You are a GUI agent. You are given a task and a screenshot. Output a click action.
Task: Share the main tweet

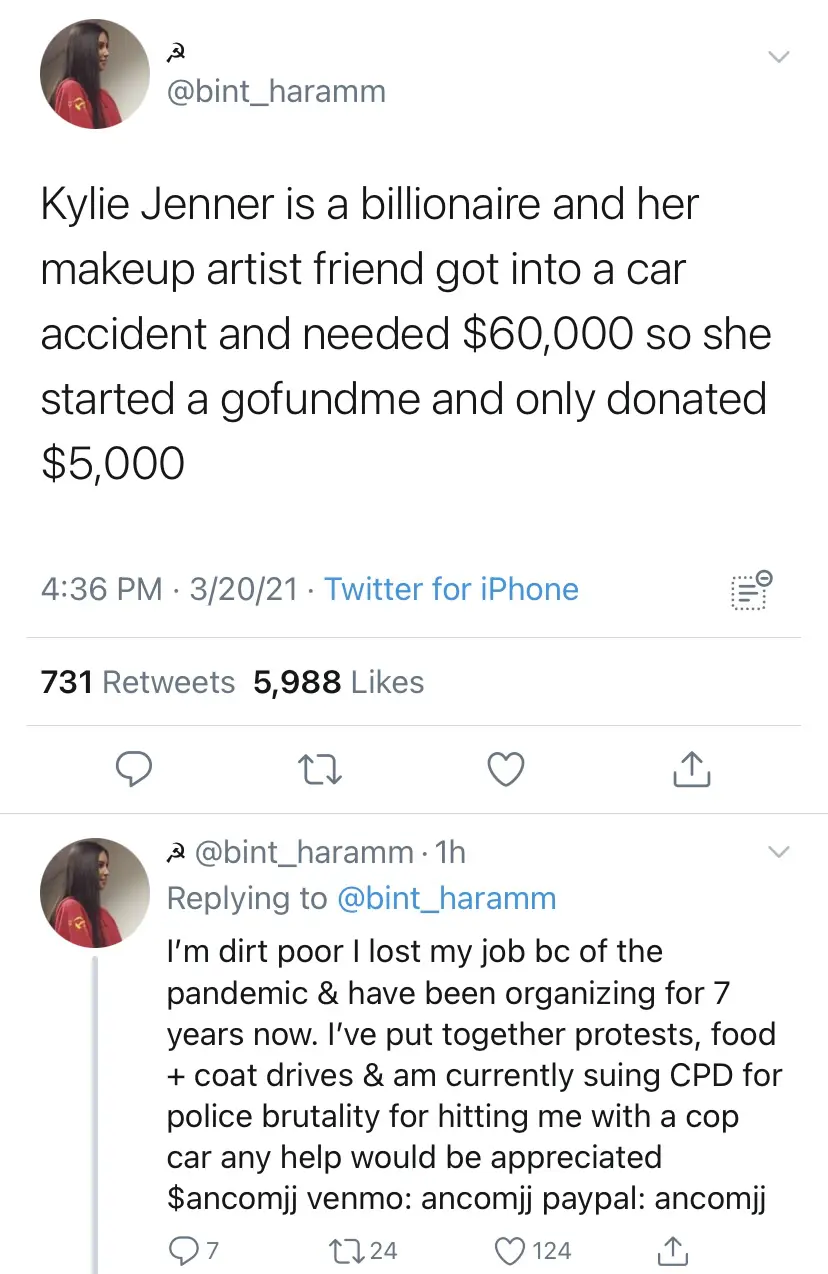tap(691, 769)
